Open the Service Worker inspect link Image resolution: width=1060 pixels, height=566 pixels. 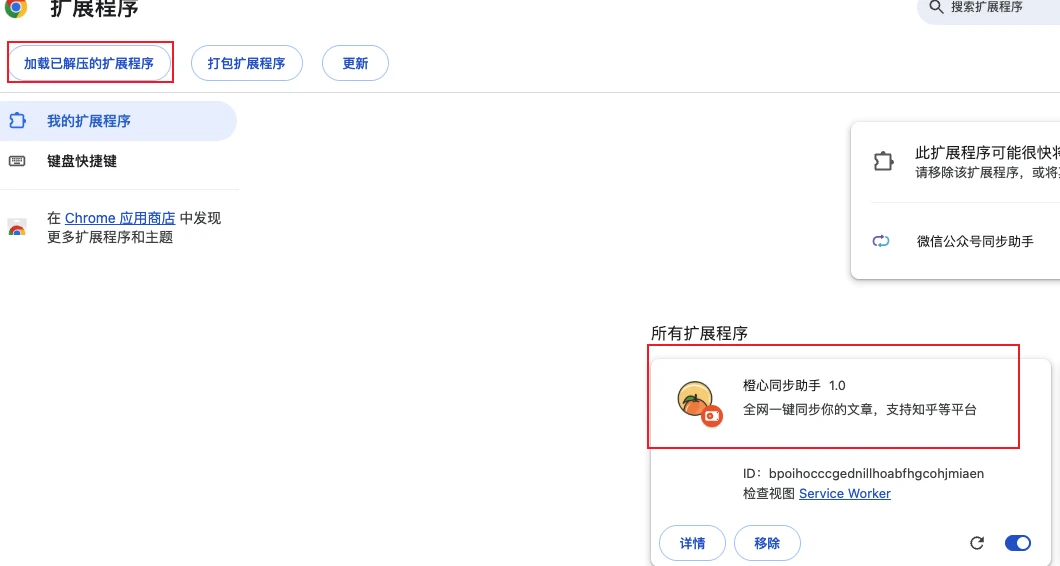point(844,493)
